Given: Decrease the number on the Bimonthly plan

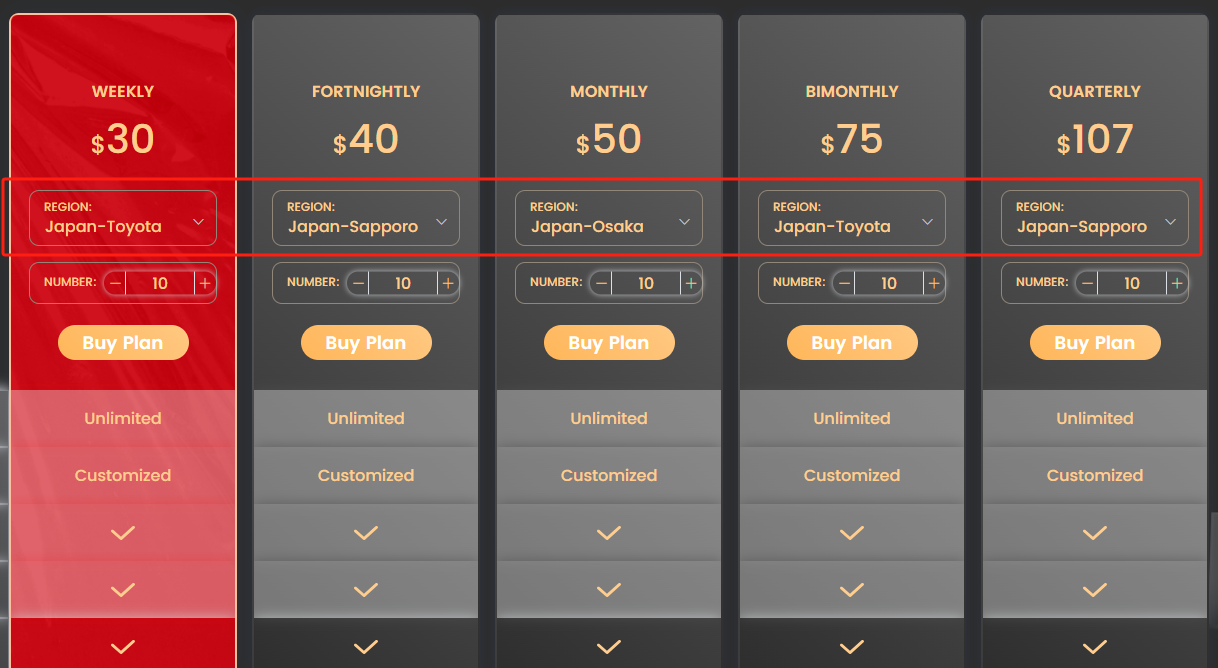Looking at the screenshot, I should tap(843, 283).
